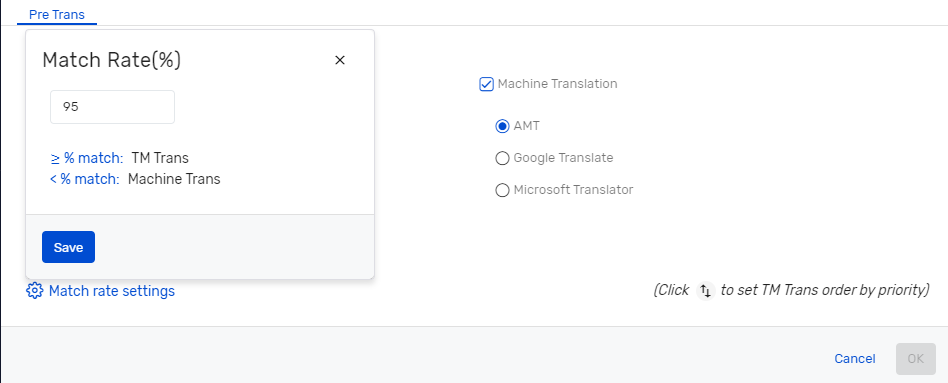Screen dimensions: 948x383
Task: Click the 'to set TM Trans order by priority' hint text
Action: [x=825, y=290]
